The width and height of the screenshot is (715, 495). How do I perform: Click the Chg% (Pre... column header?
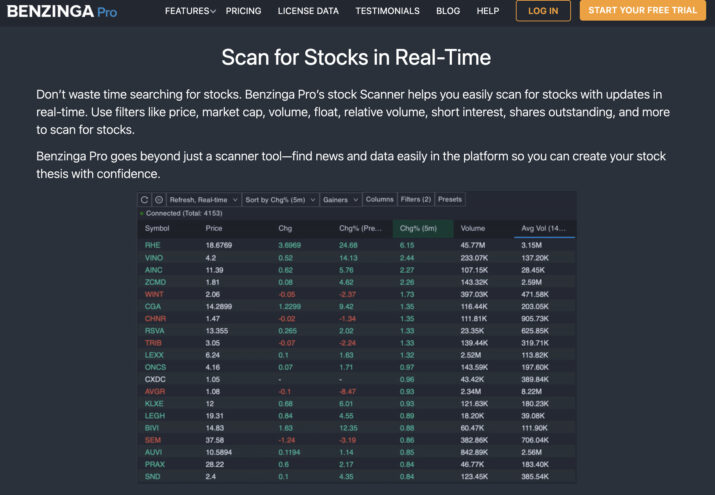(x=360, y=228)
